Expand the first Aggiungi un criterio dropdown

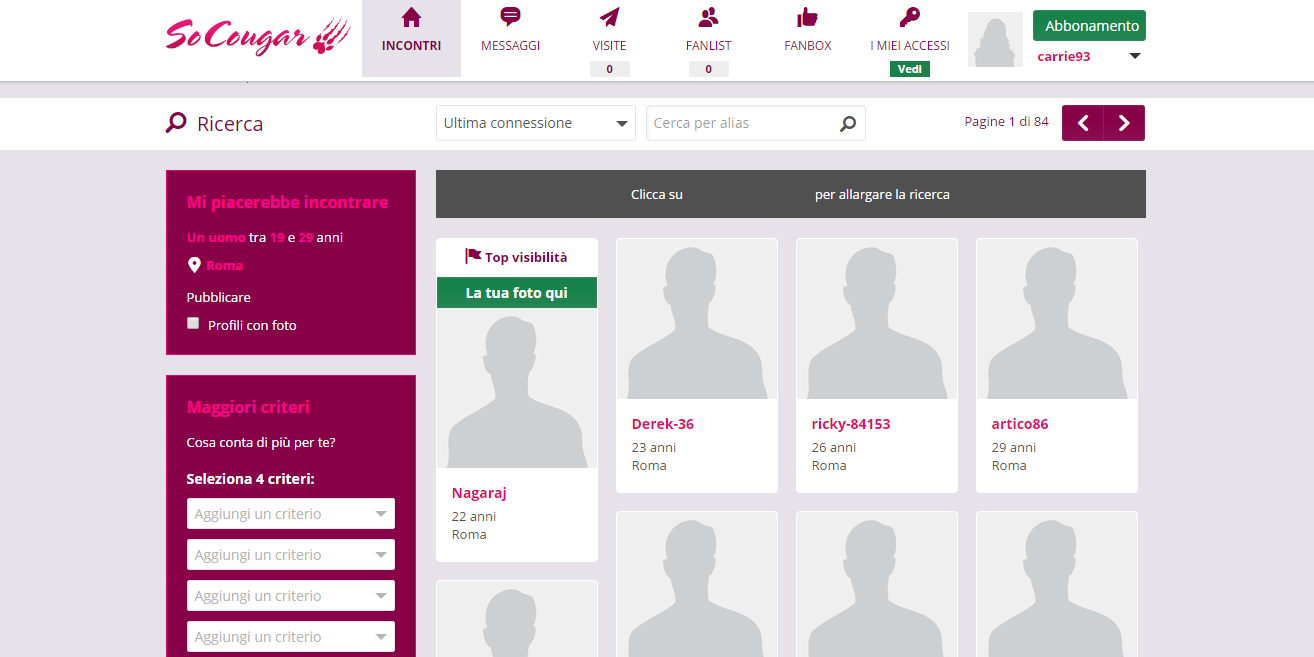pos(290,514)
